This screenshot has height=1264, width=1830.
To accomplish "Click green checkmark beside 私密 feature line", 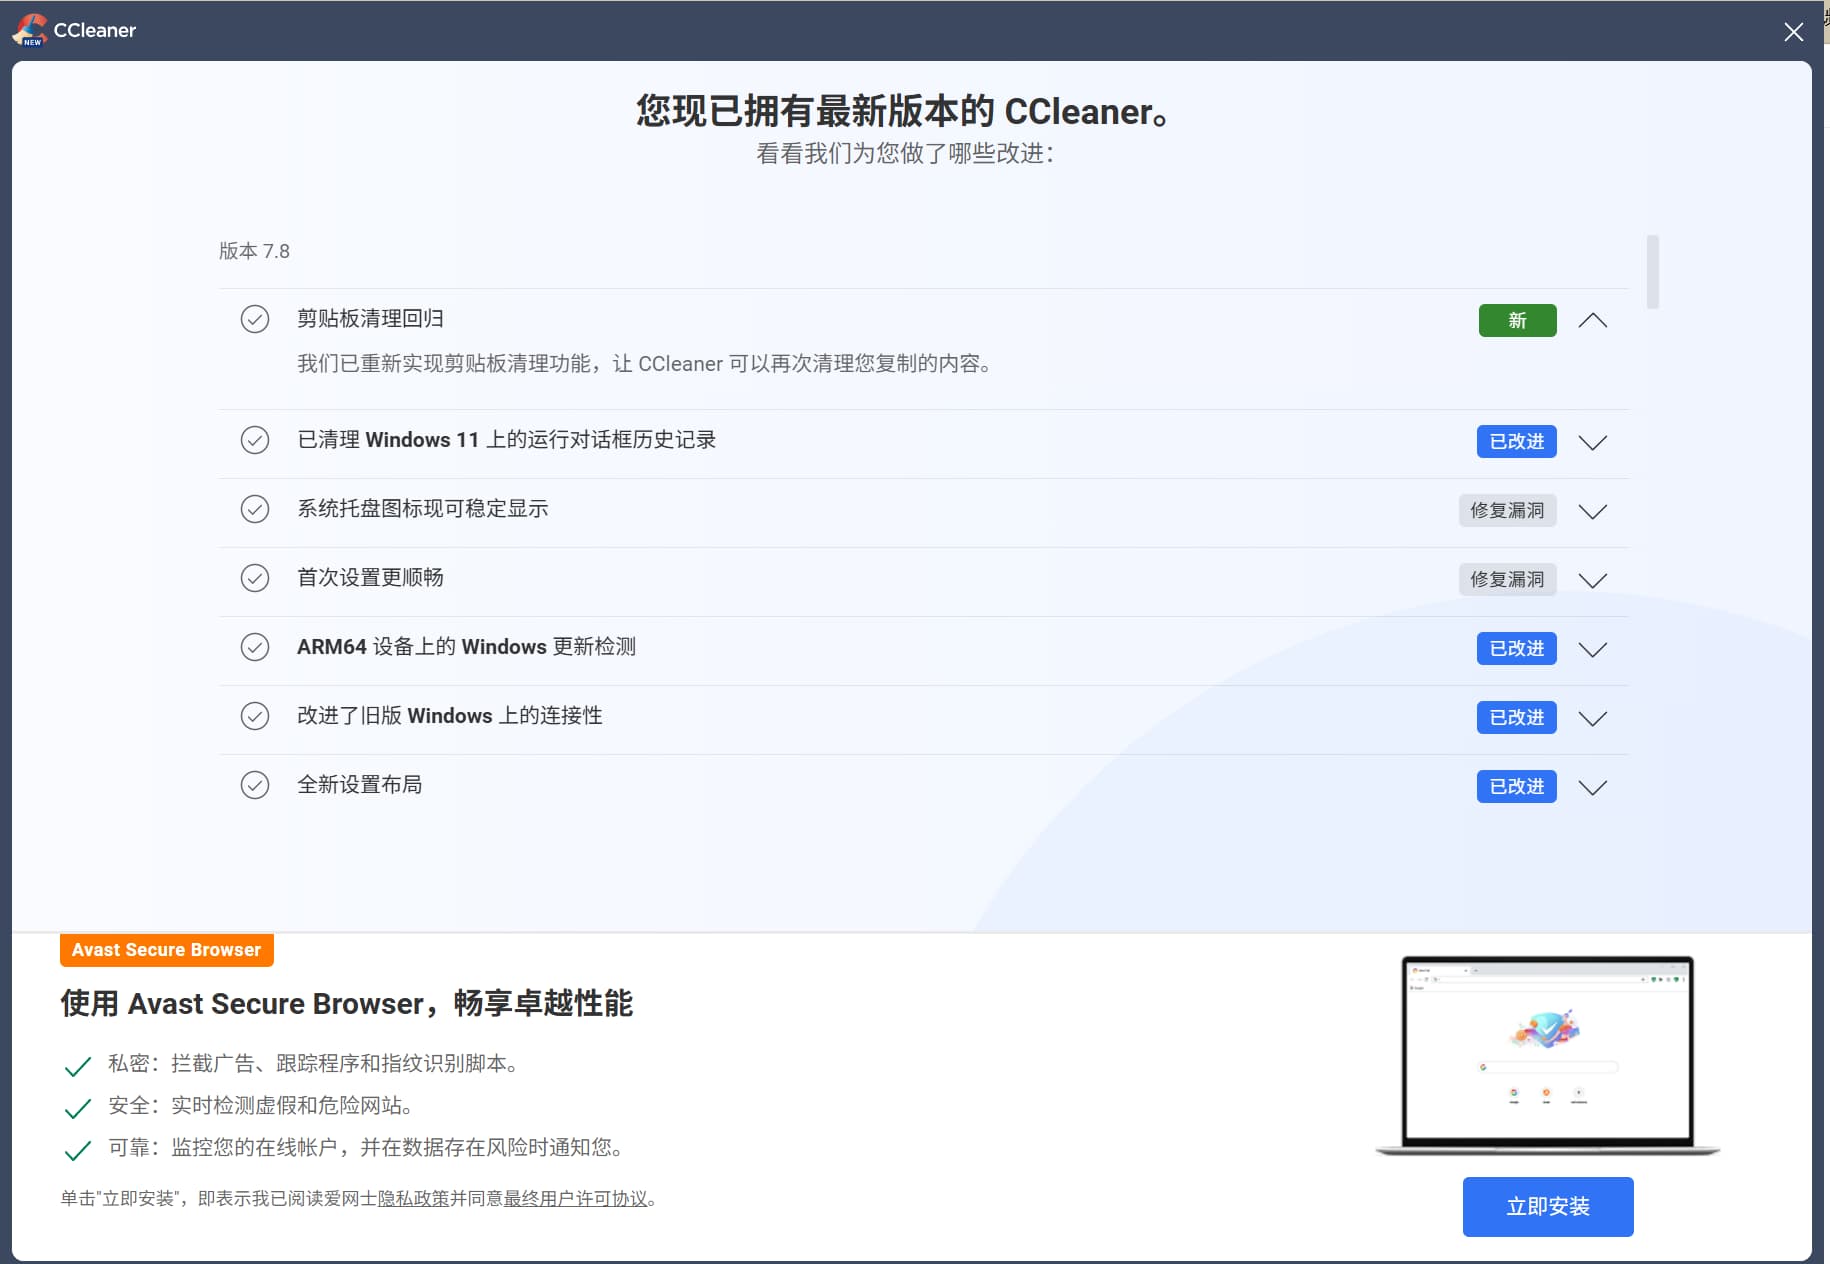I will [78, 1066].
